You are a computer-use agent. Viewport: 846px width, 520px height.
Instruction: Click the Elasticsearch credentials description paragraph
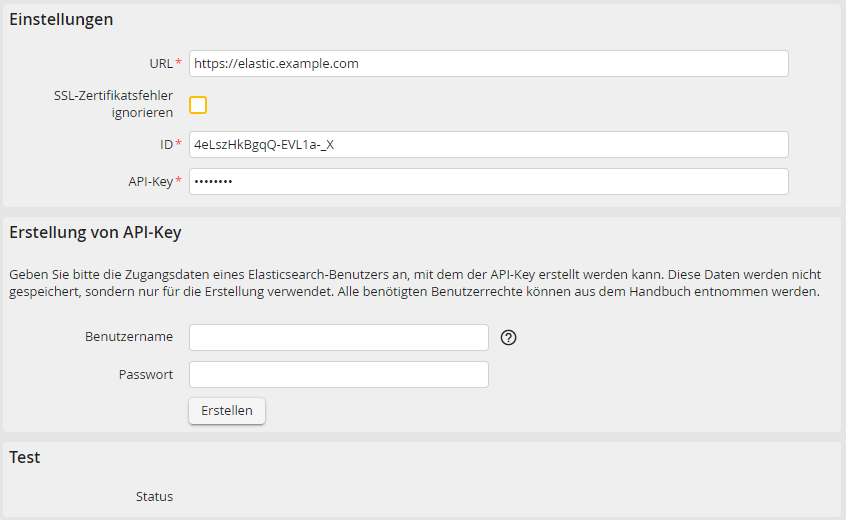pyautogui.click(x=414, y=283)
